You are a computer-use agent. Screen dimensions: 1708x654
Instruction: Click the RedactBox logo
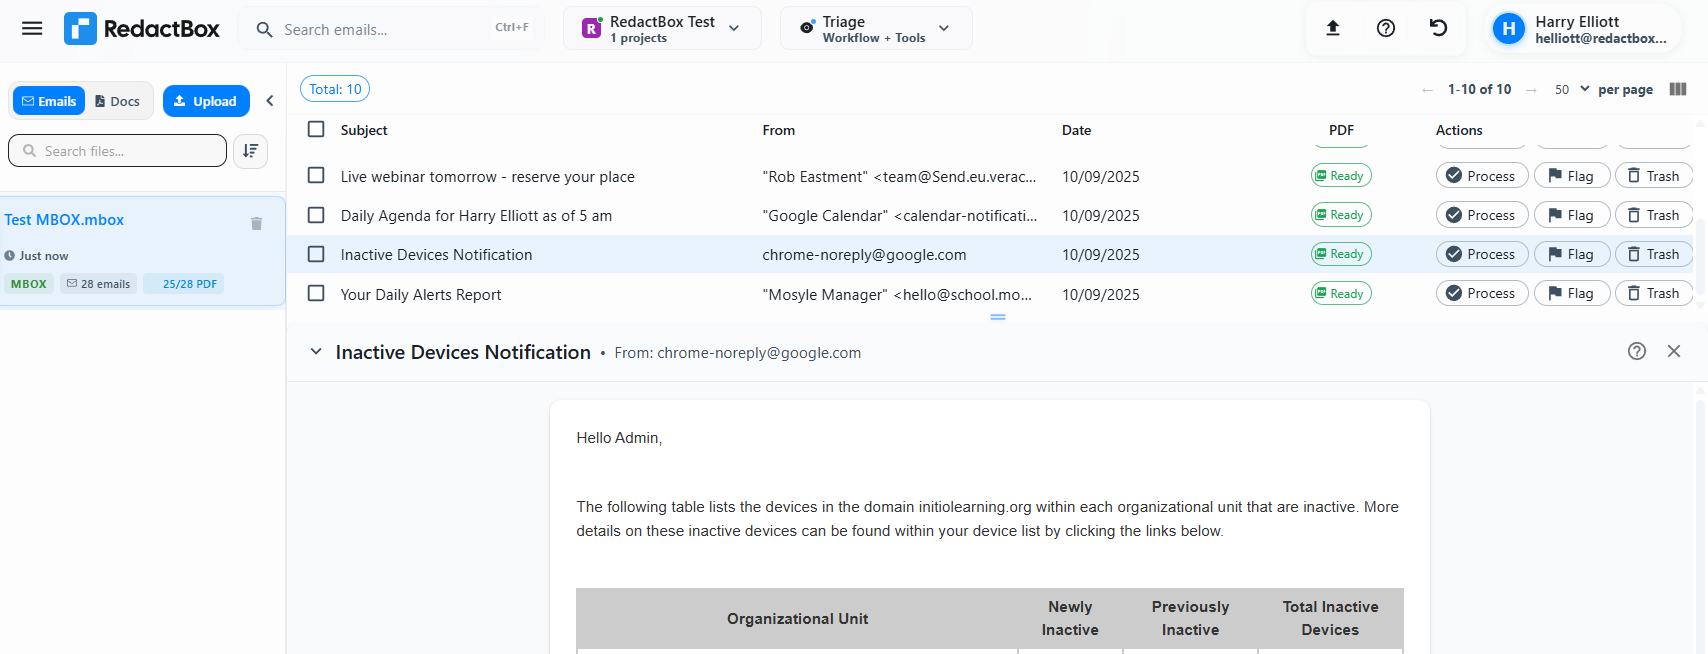click(142, 29)
